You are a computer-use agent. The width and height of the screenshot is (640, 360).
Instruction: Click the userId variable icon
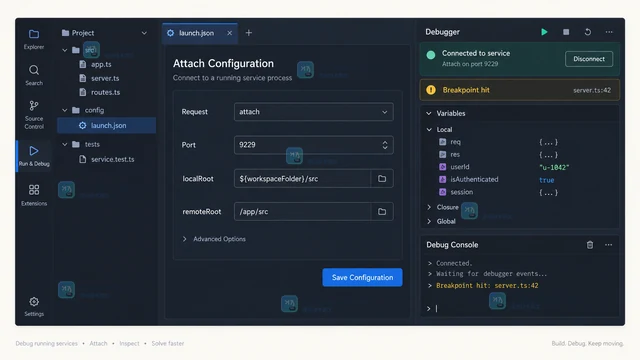pos(442,167)
